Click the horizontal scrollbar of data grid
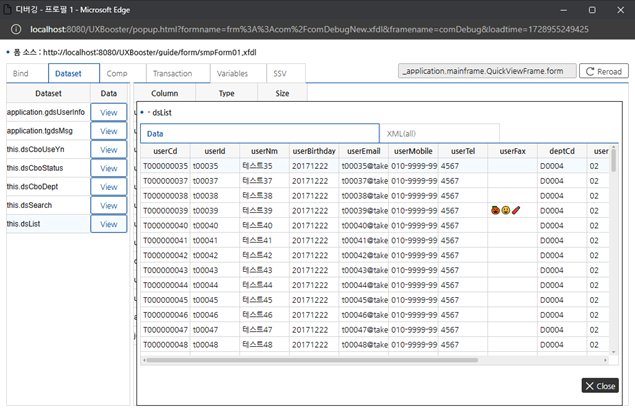Screen dimensions: 635x412 point(312,360)
